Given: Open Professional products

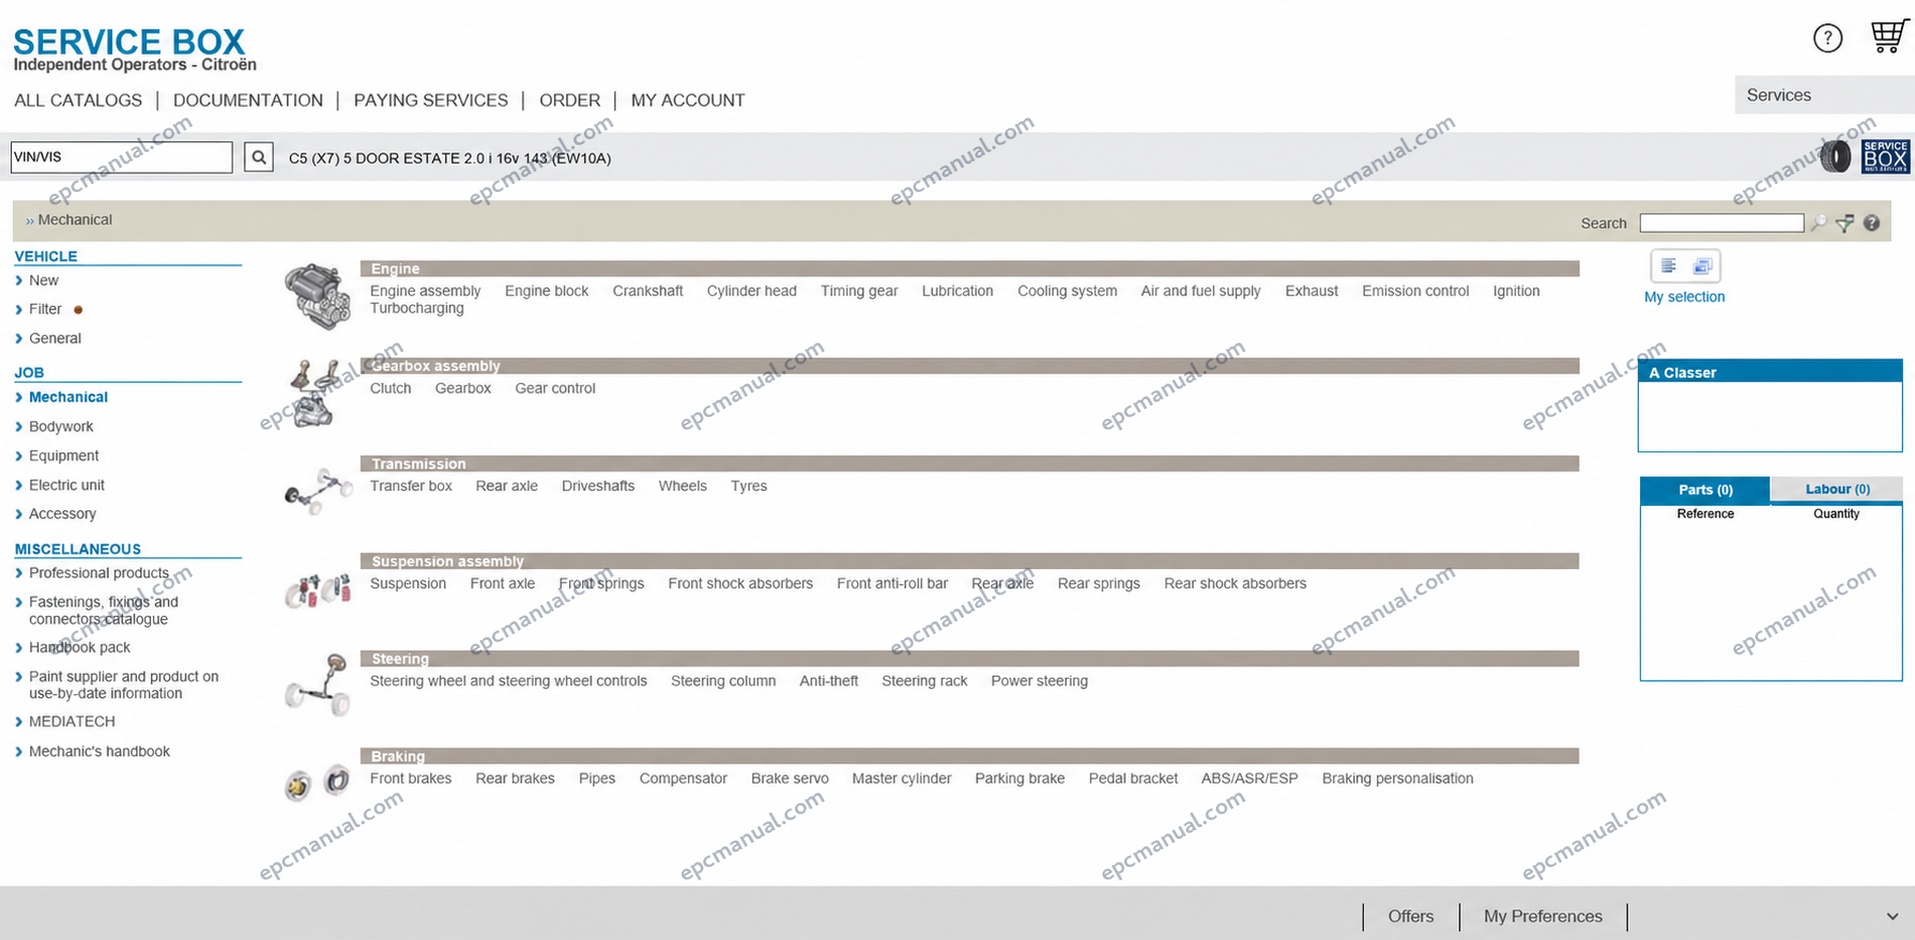Looking at the screenshot, I should pos(99,573).
